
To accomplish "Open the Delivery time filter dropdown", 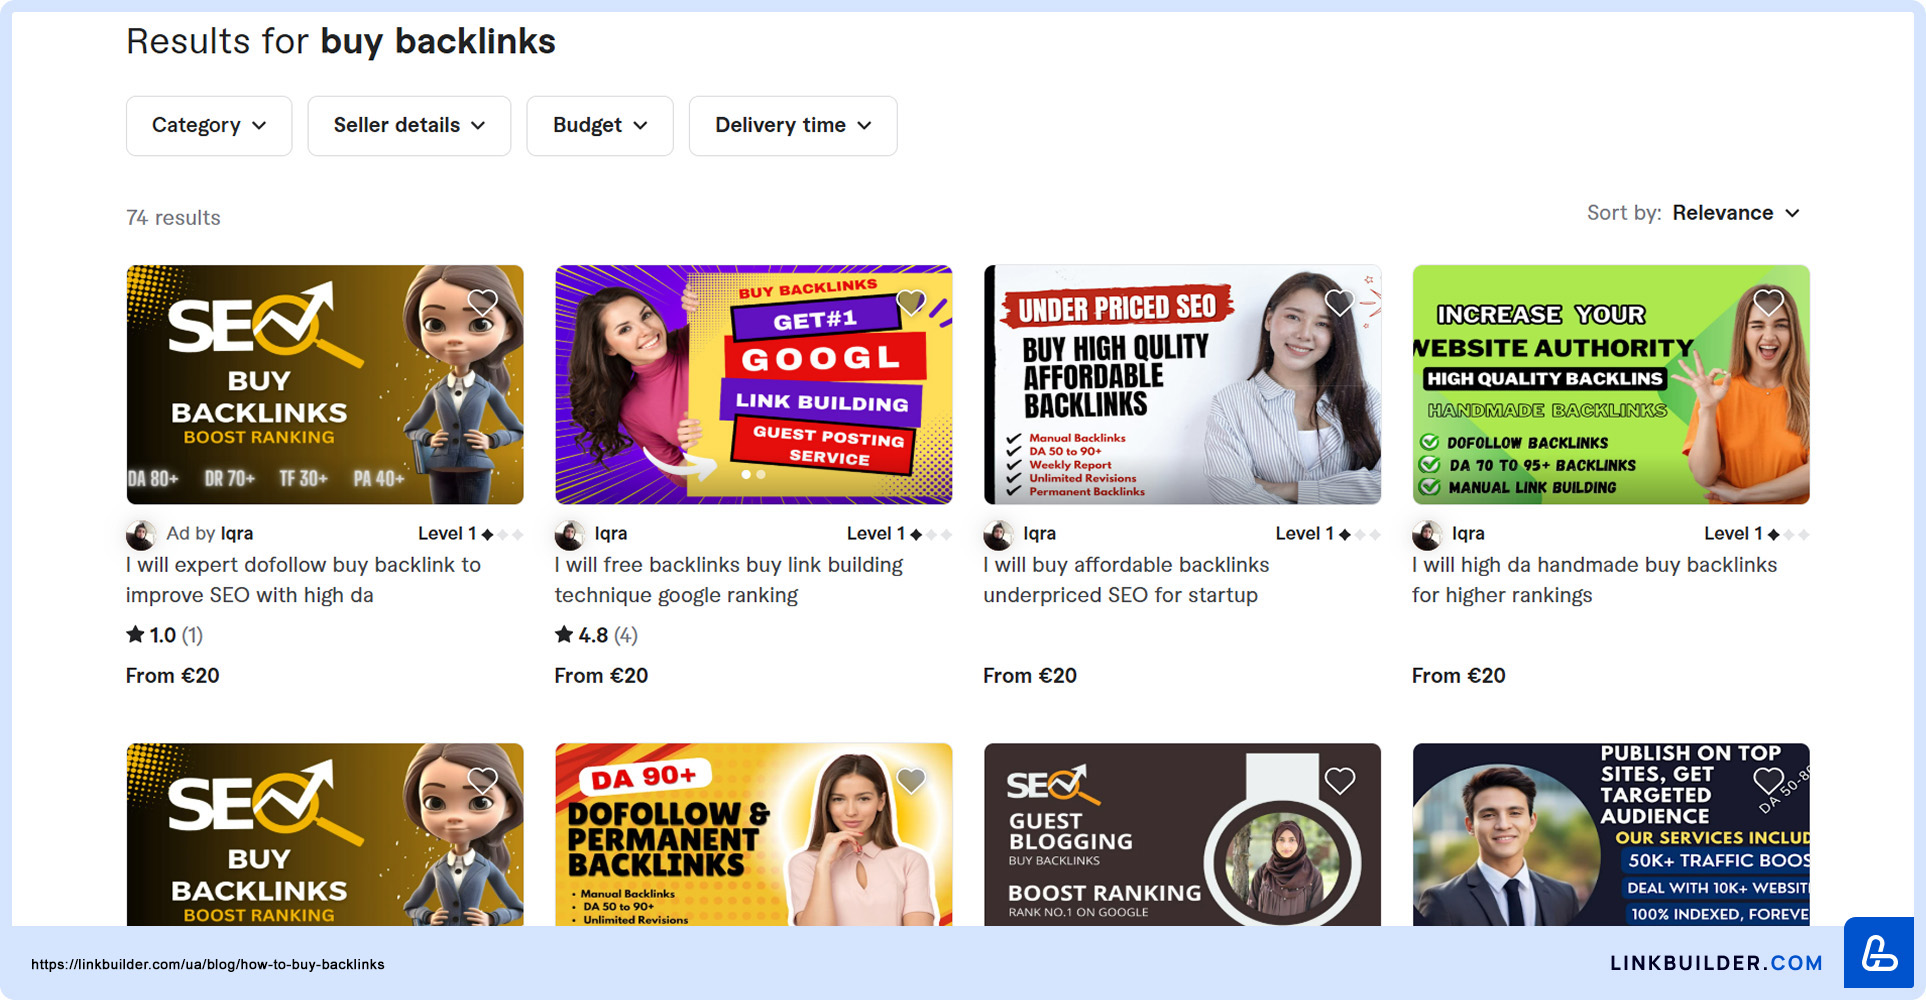I will [x=793, y=126].
